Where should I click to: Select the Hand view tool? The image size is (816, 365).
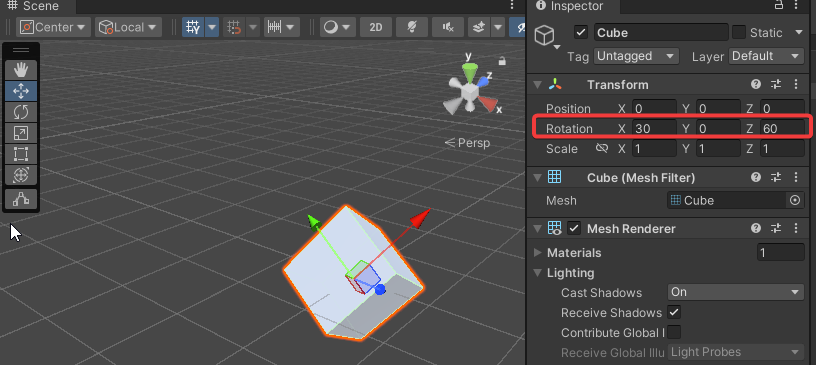(x=21, y=70)
